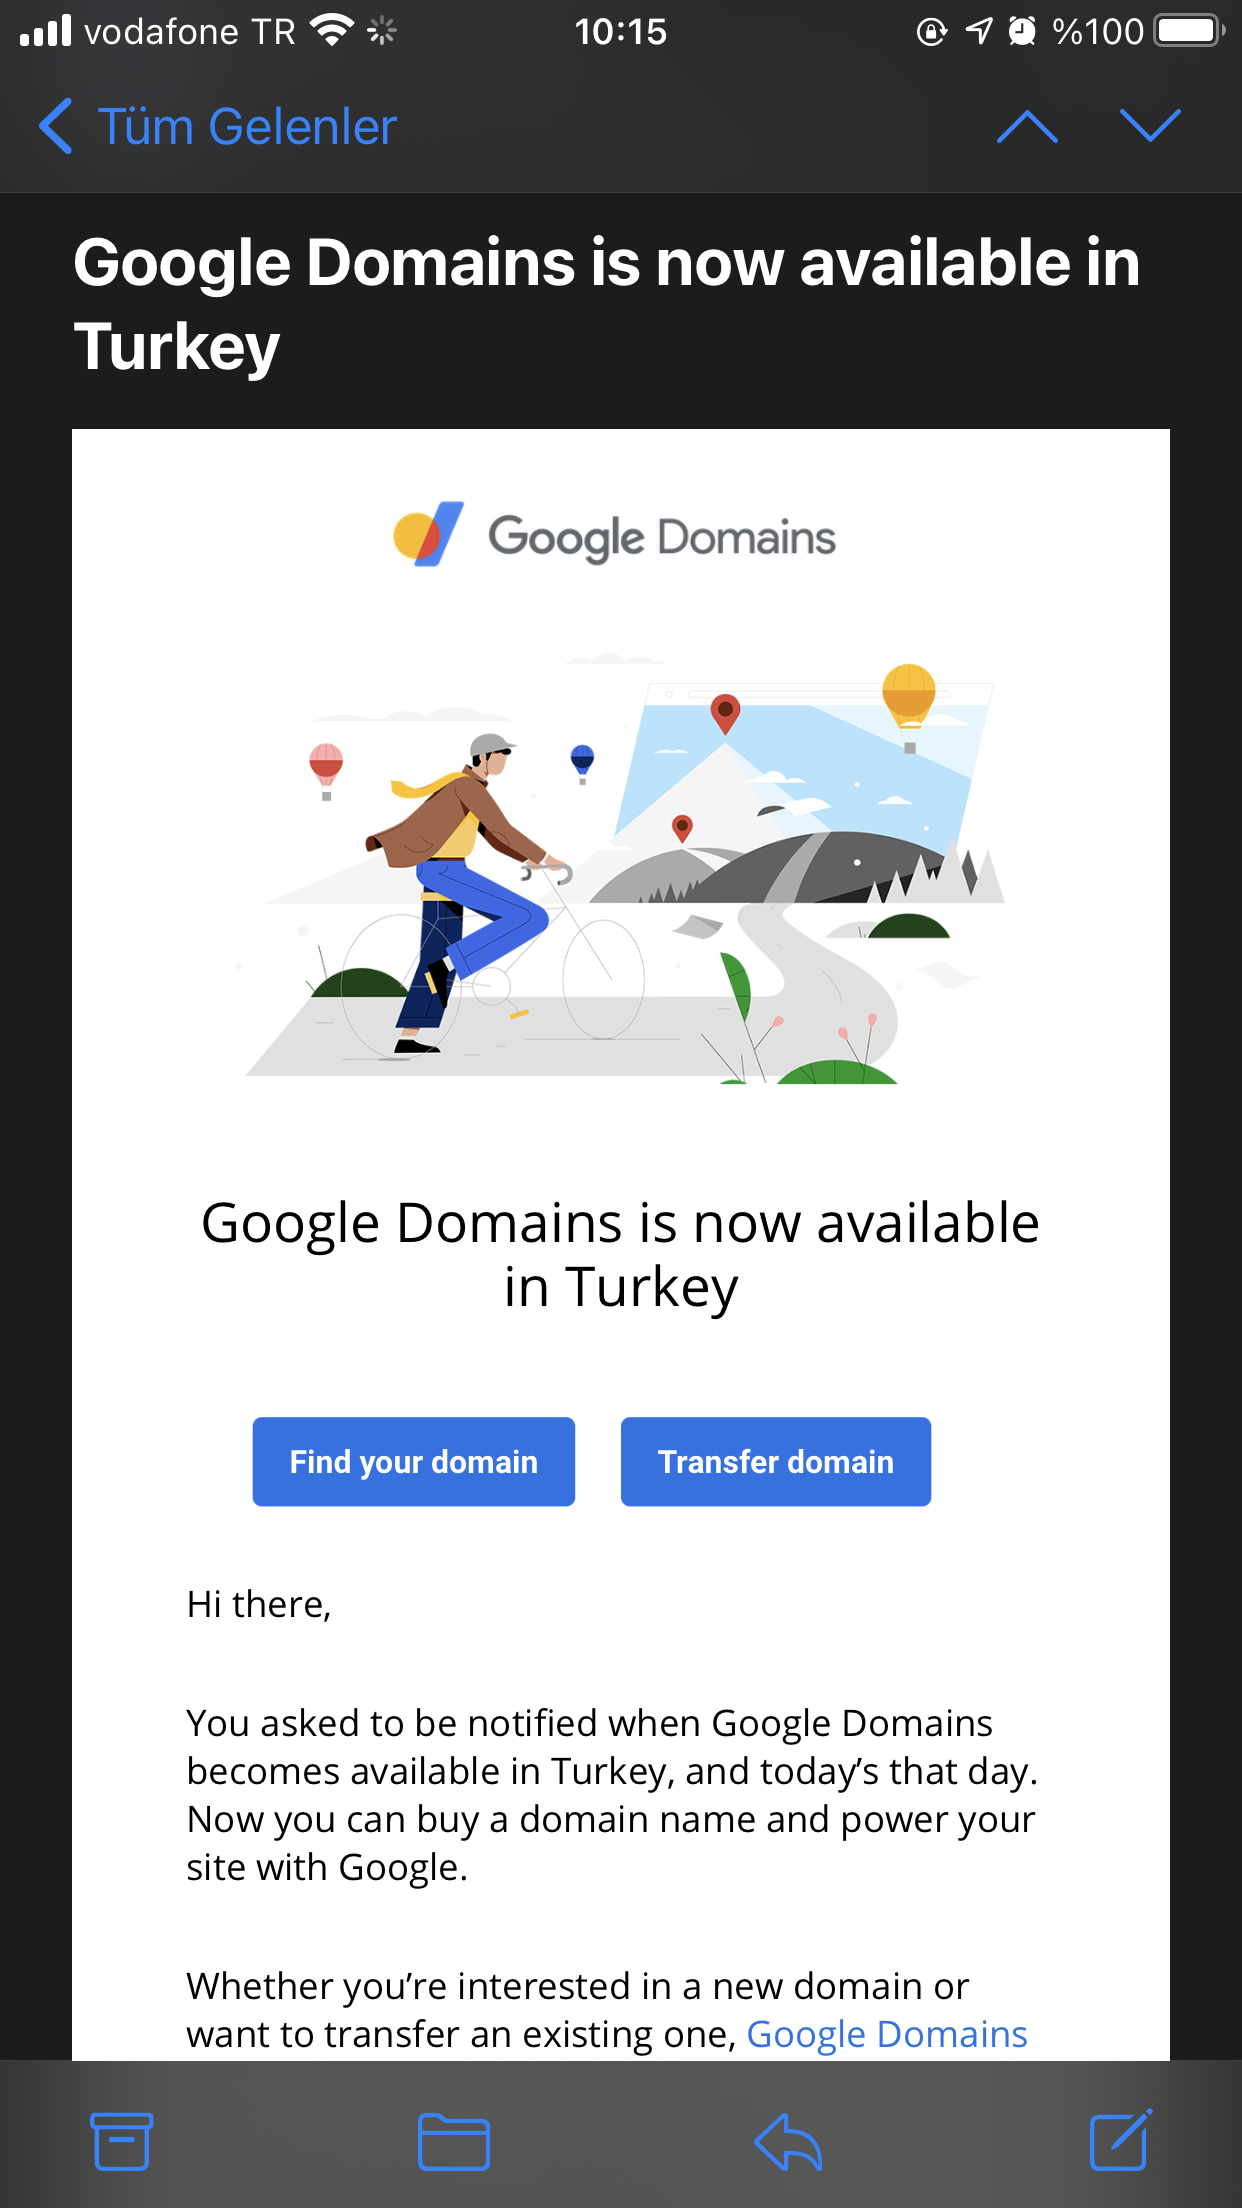Tap the 10:15 clock in status bar
The width and height of the screenshot is (1242, 2208).
coord(620,32)
